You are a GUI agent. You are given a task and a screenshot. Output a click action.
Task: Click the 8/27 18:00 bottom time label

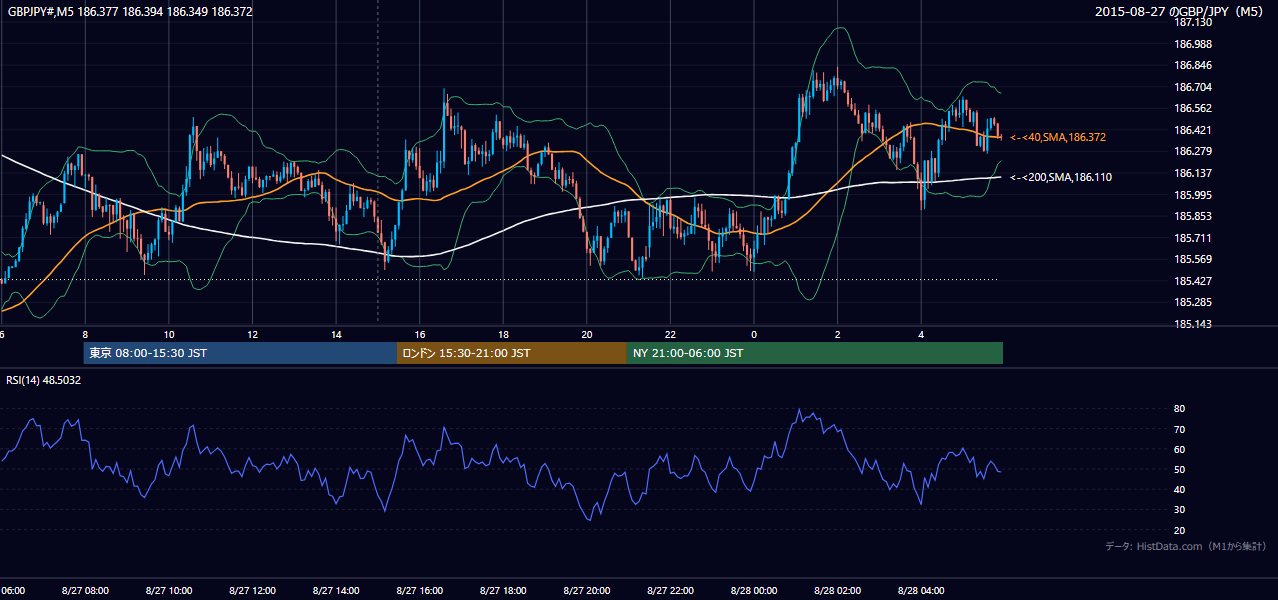pyautogui.click(x=503, y=591)
